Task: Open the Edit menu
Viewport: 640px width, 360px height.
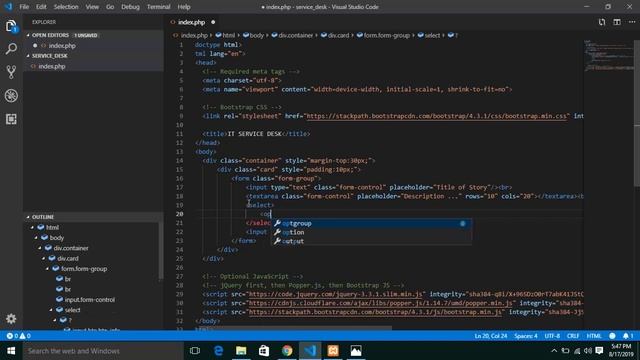Action: click(x=41, y=7)
